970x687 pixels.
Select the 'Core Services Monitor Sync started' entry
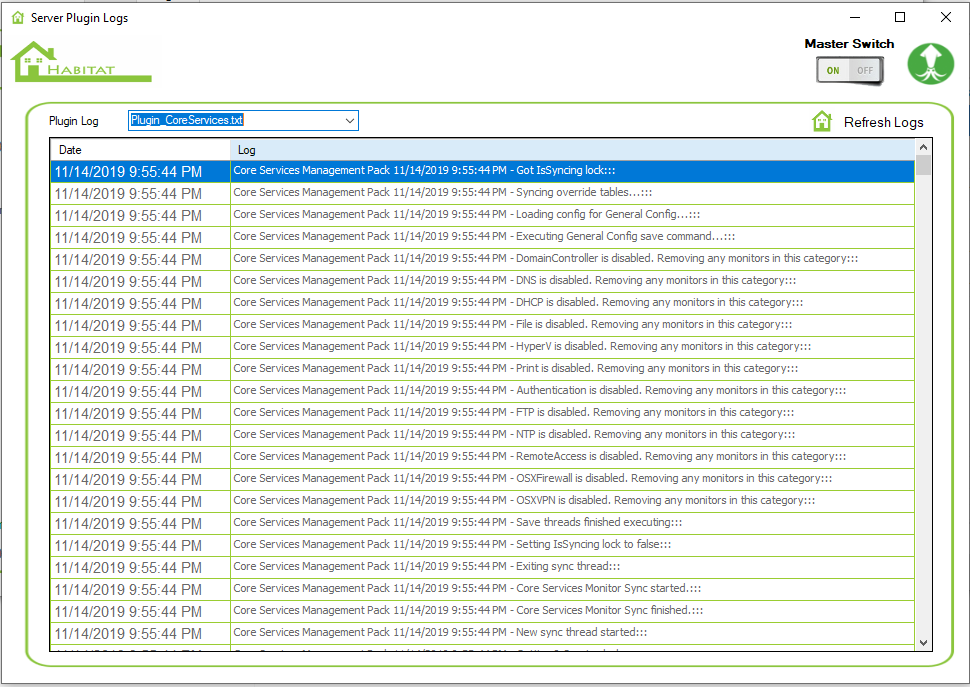click(500, 588)
